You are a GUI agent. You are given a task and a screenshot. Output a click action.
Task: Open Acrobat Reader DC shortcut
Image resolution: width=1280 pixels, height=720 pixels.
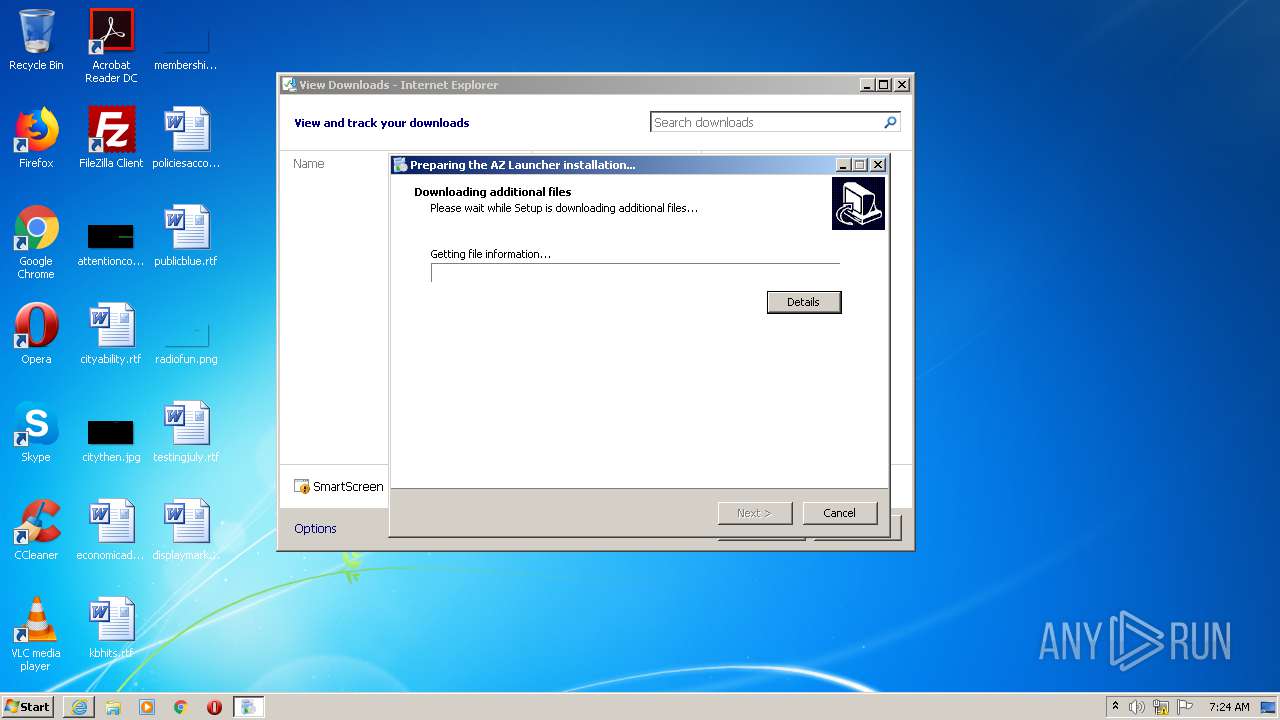pyautogui.click(x=111, y=46)
